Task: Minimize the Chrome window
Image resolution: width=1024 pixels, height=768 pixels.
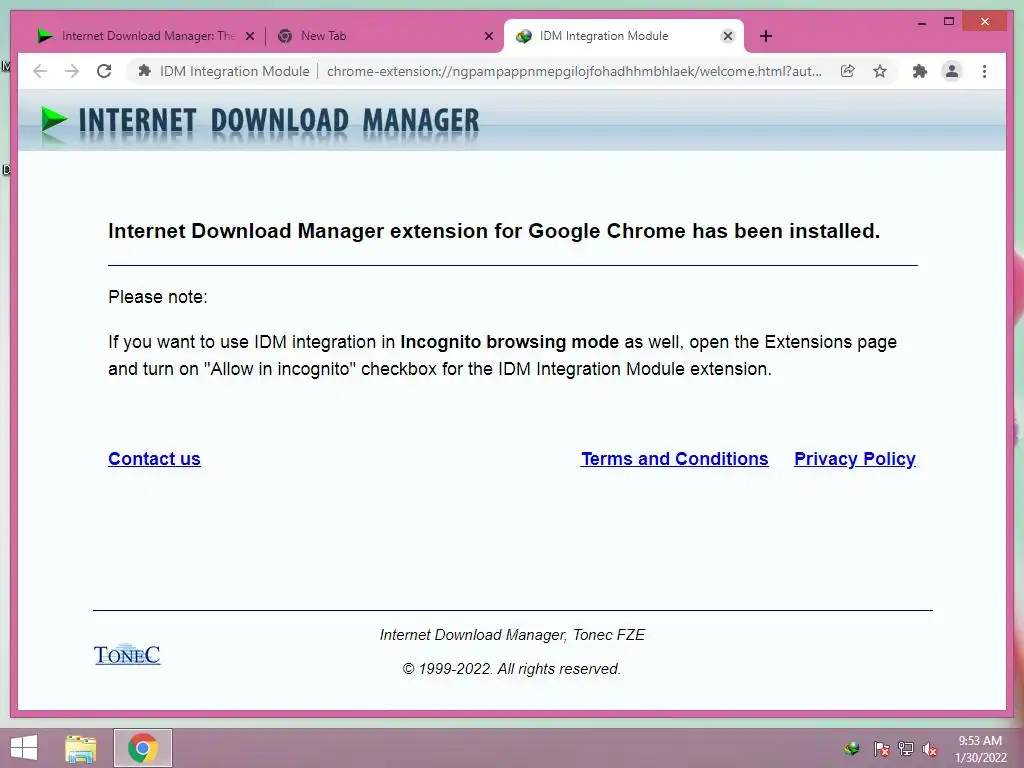Action: pos(921,22)
